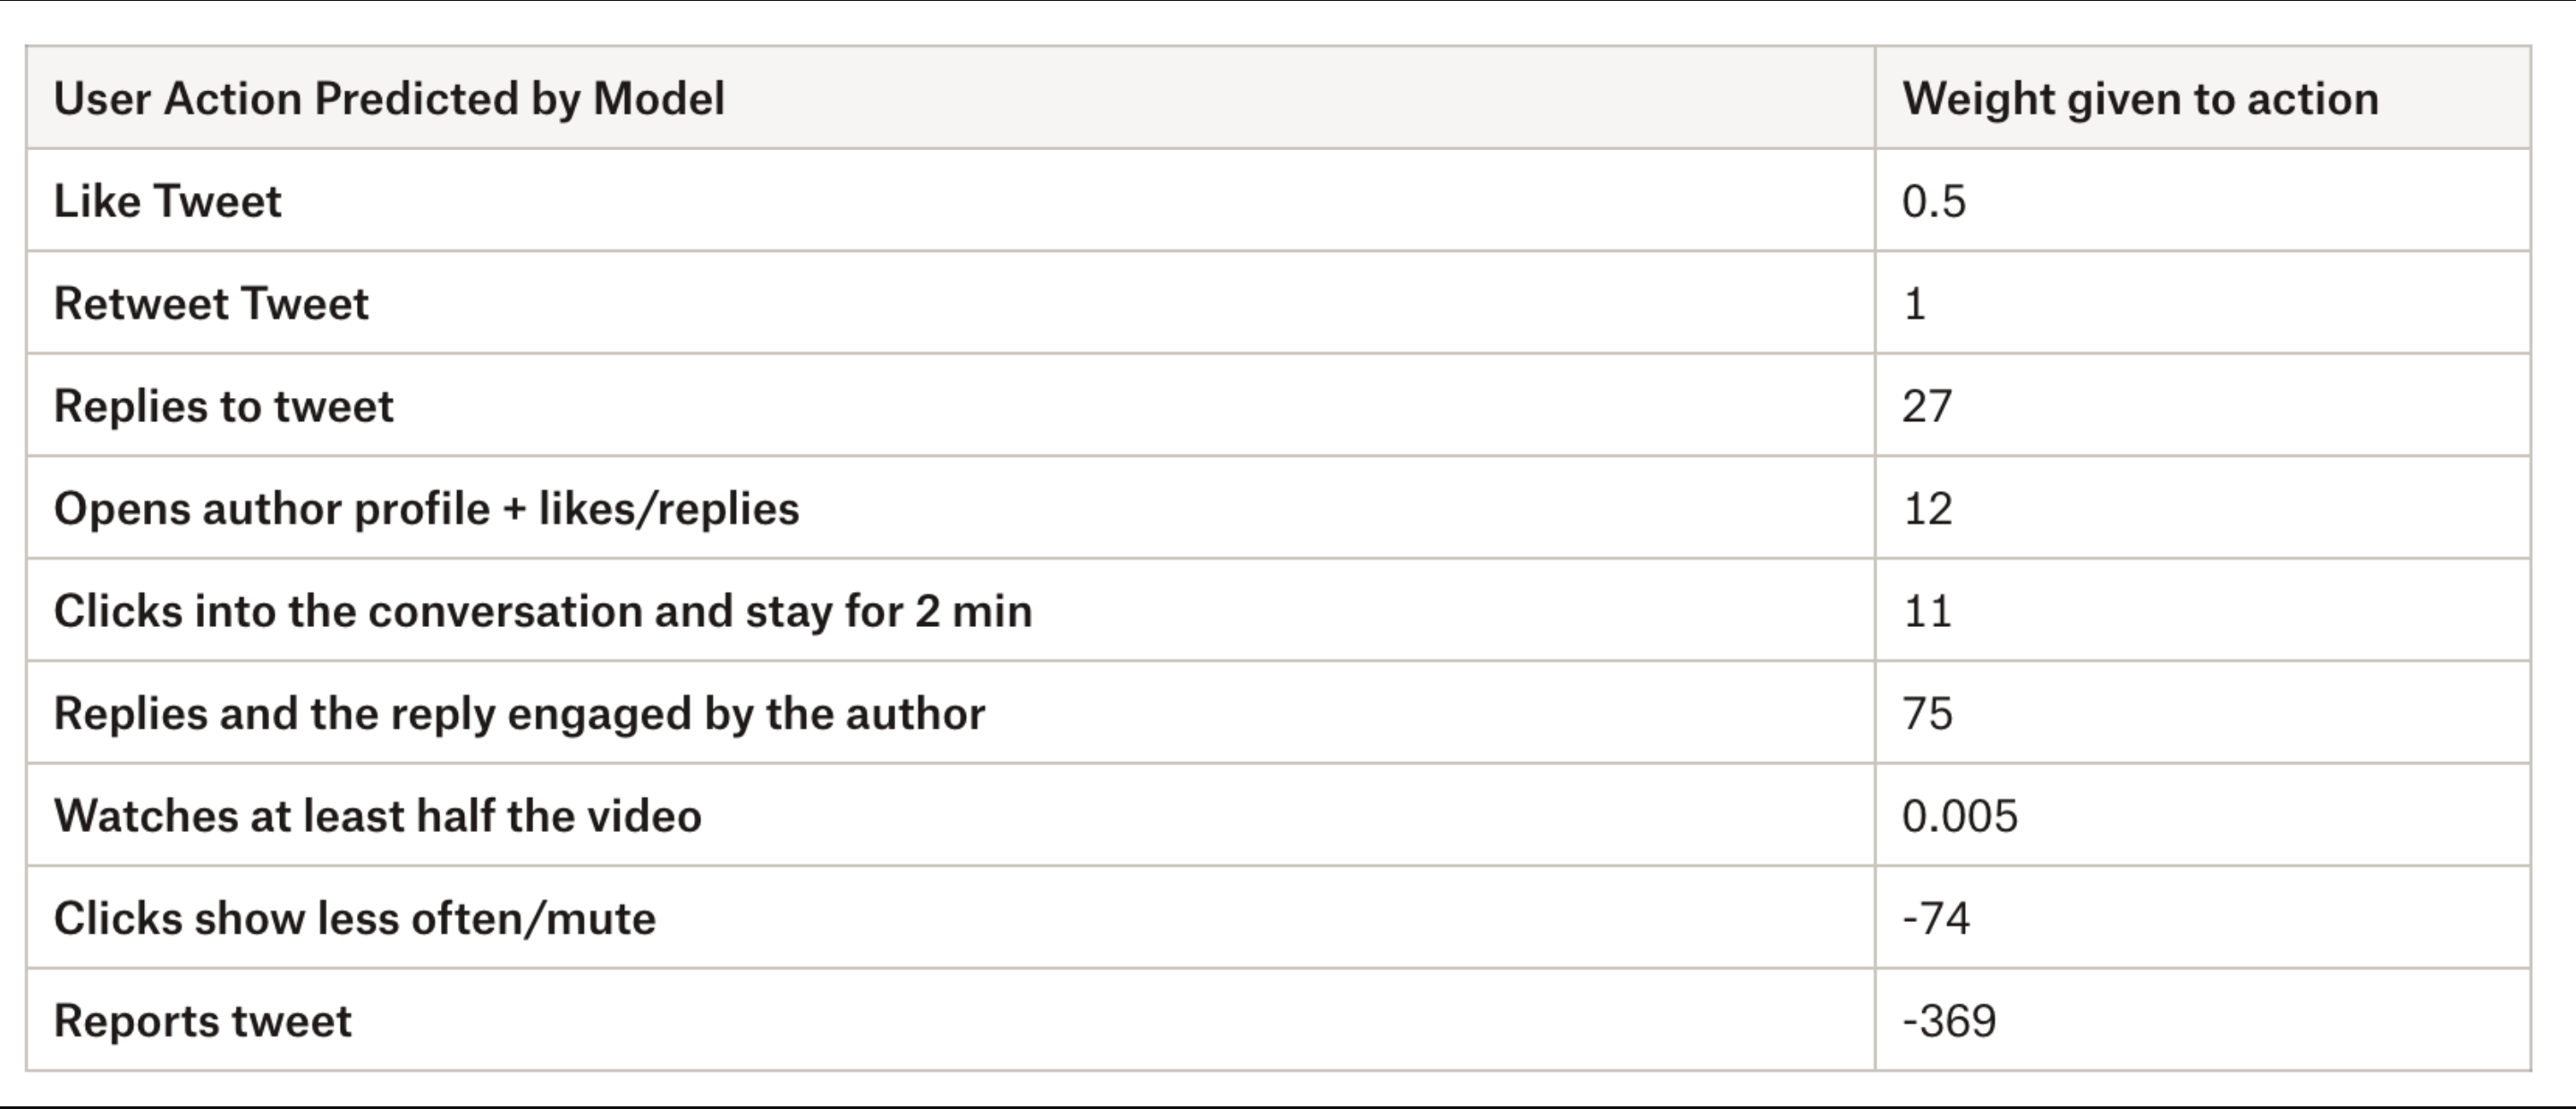This screenshot has width=2576, height=1109.
Task: Select the 0.005 weight value
Action: 1959,816
